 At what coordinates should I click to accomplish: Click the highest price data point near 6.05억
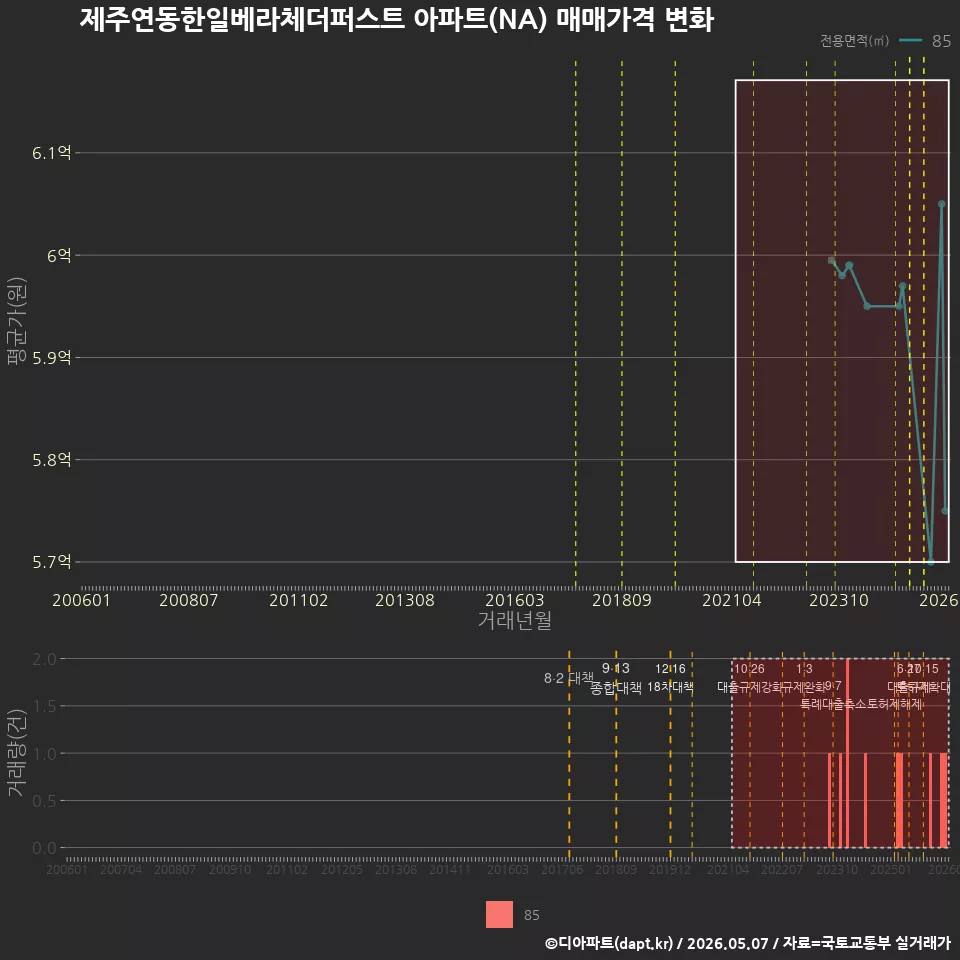pyautogui.click(x=942, y=204)
